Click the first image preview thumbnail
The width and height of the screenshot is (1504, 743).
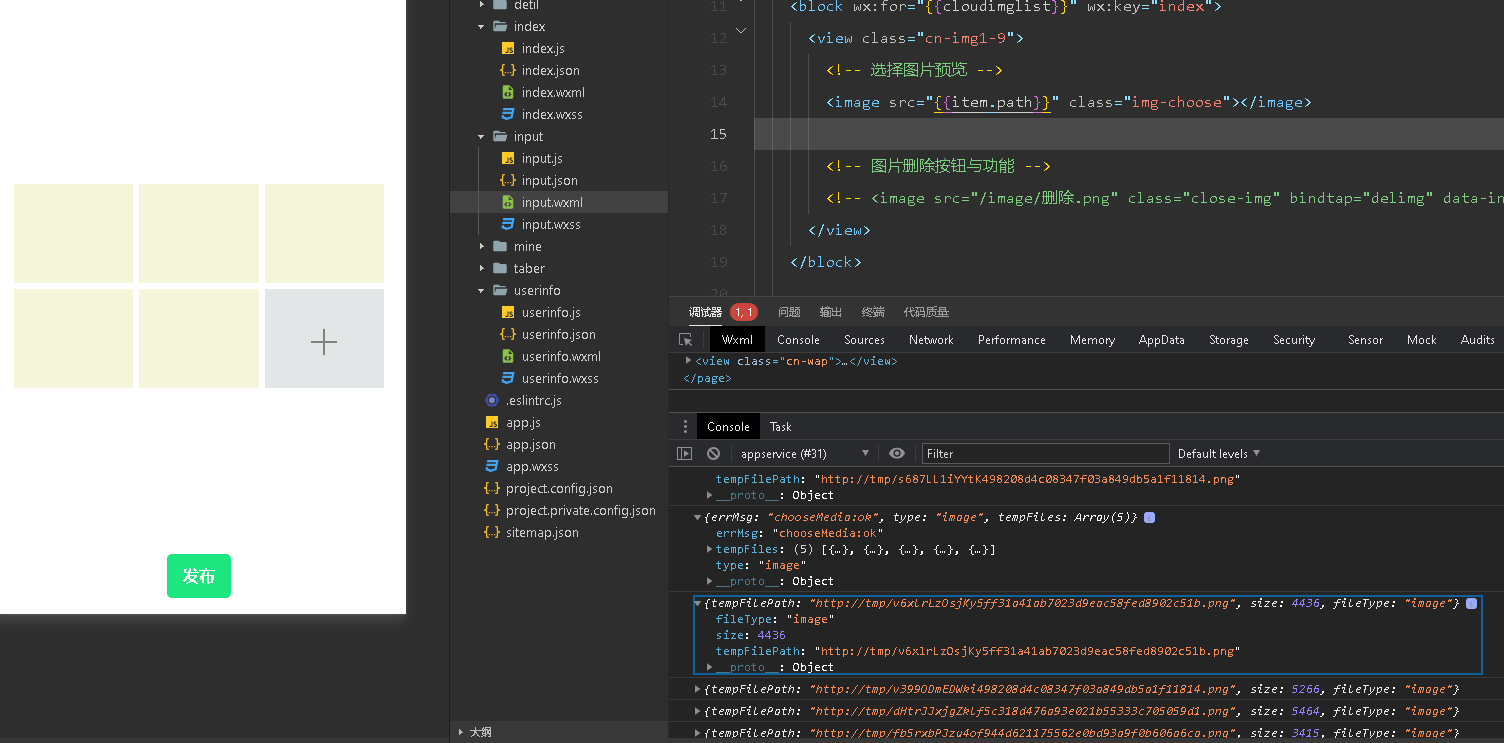point(73,233)
